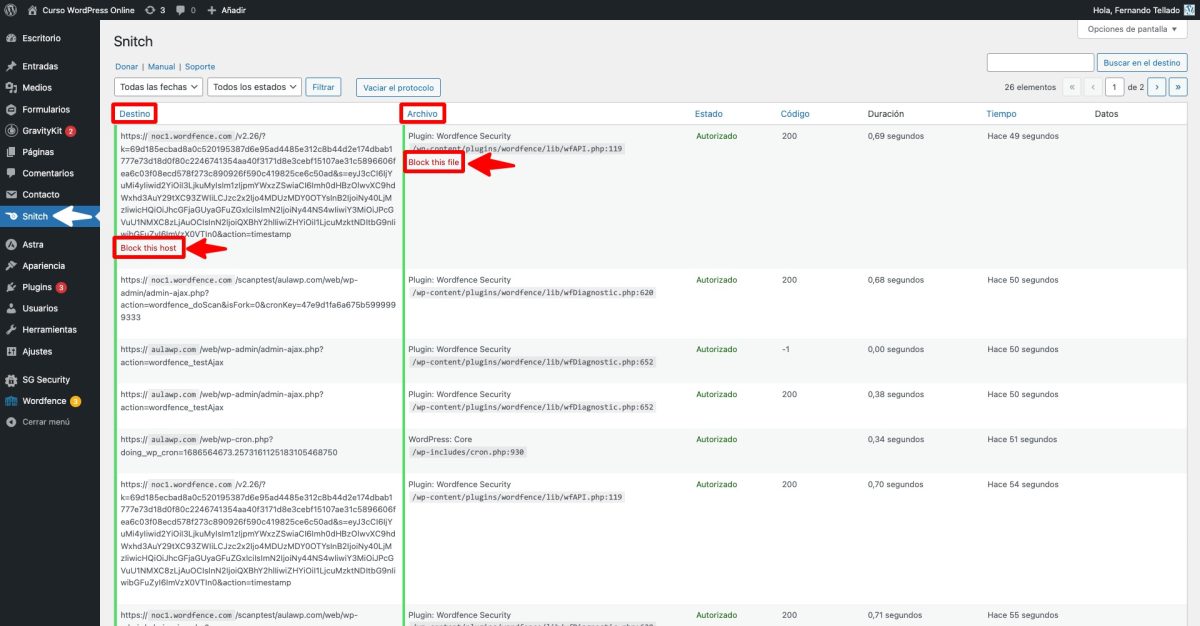The width and height of the screenshot is (1200, 626).
Task: Expand Opciones de pantalla panel
Action: (x=1132, y=29)
